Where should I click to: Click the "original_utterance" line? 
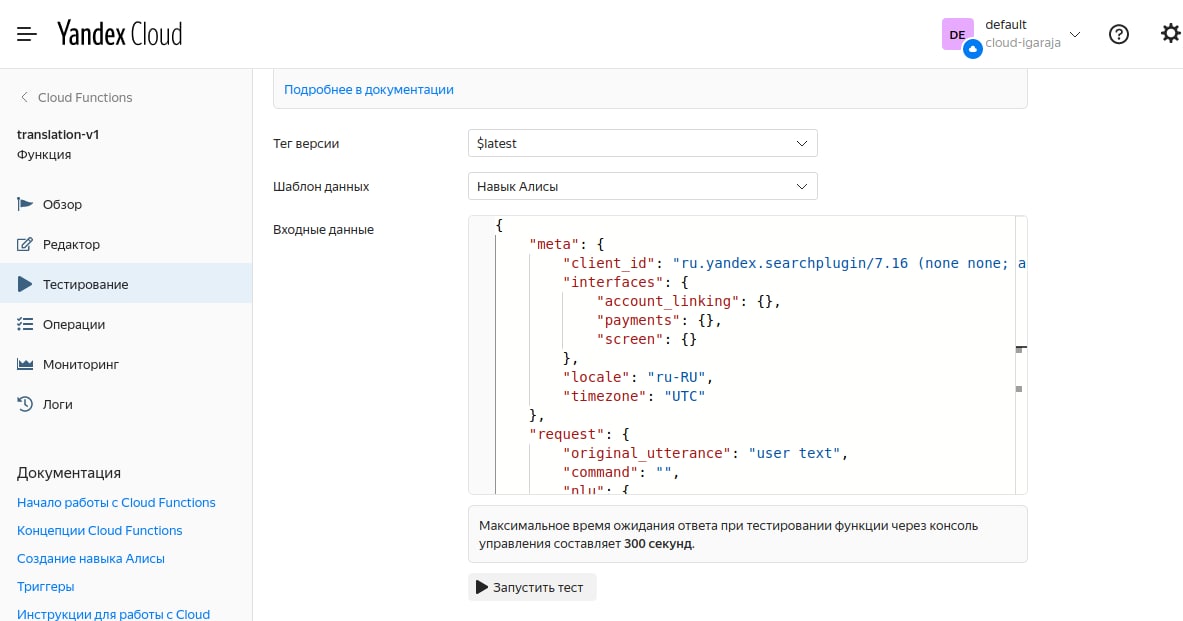point(705,453)
